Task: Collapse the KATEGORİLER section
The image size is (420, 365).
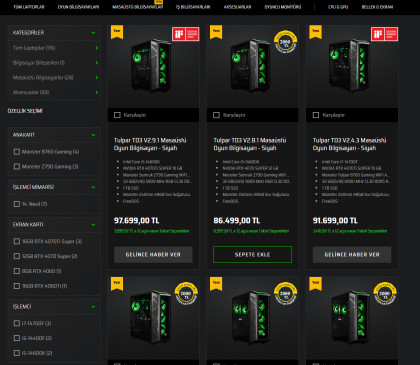Action: [x=93, y=33]
